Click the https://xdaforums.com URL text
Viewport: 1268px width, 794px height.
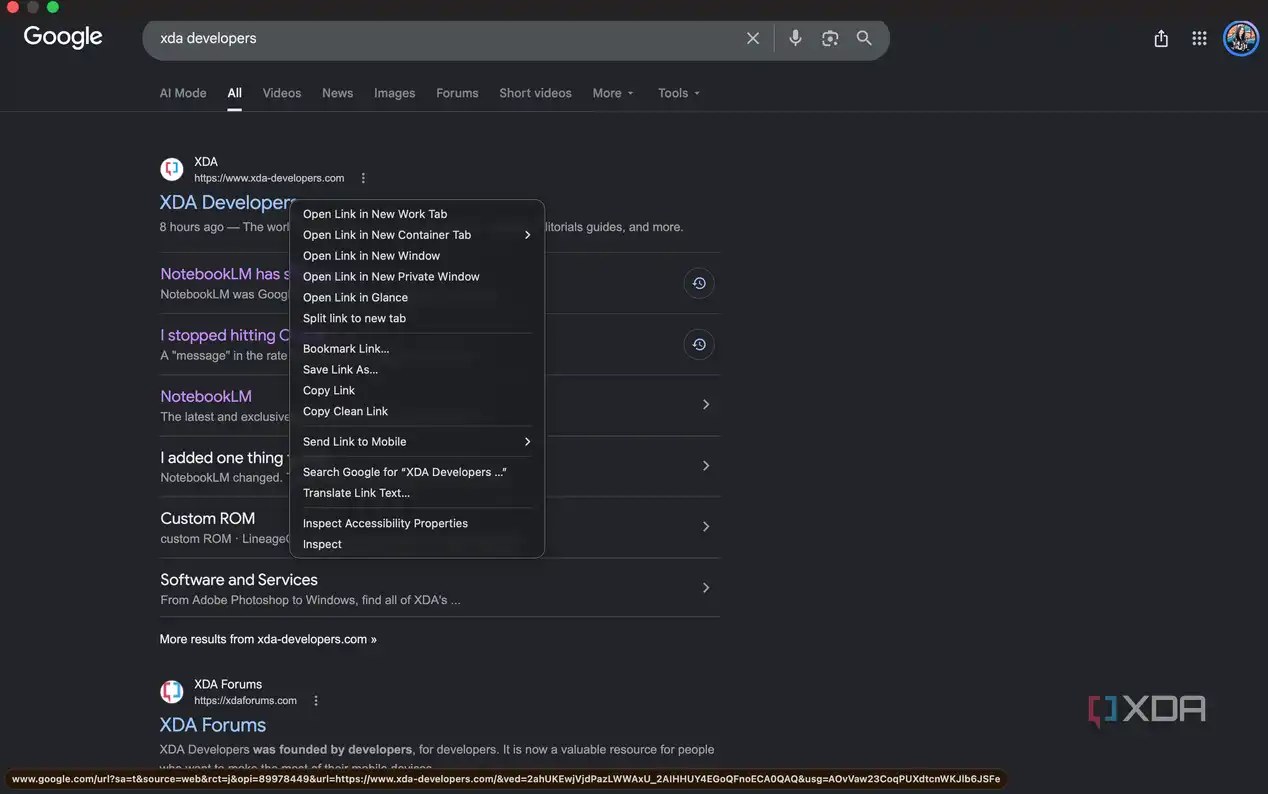point(245,701)
